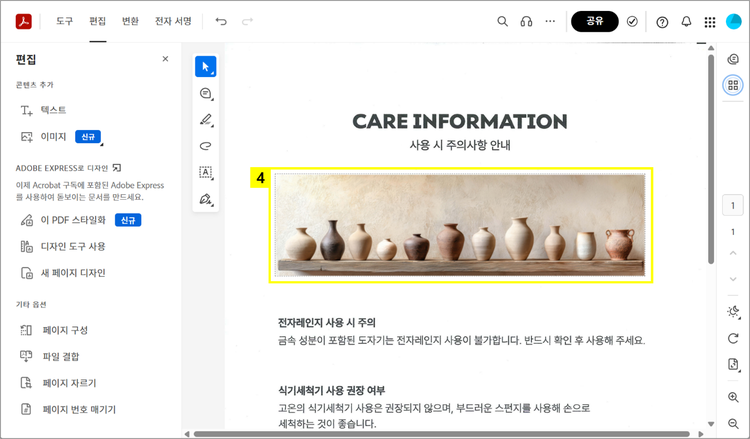The image size is (750, 439).
Task: Go to next page with down chevron
Action: tap(733, 279)
